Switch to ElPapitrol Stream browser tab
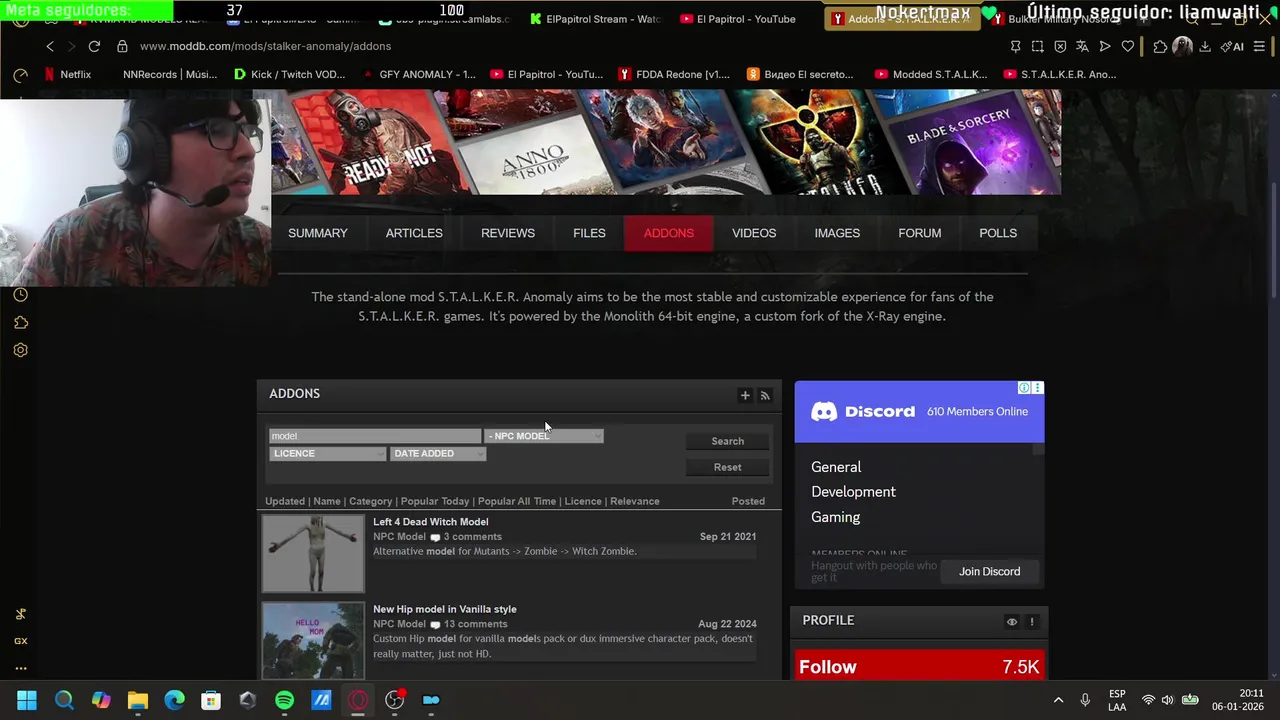 (x=595, y=19)
